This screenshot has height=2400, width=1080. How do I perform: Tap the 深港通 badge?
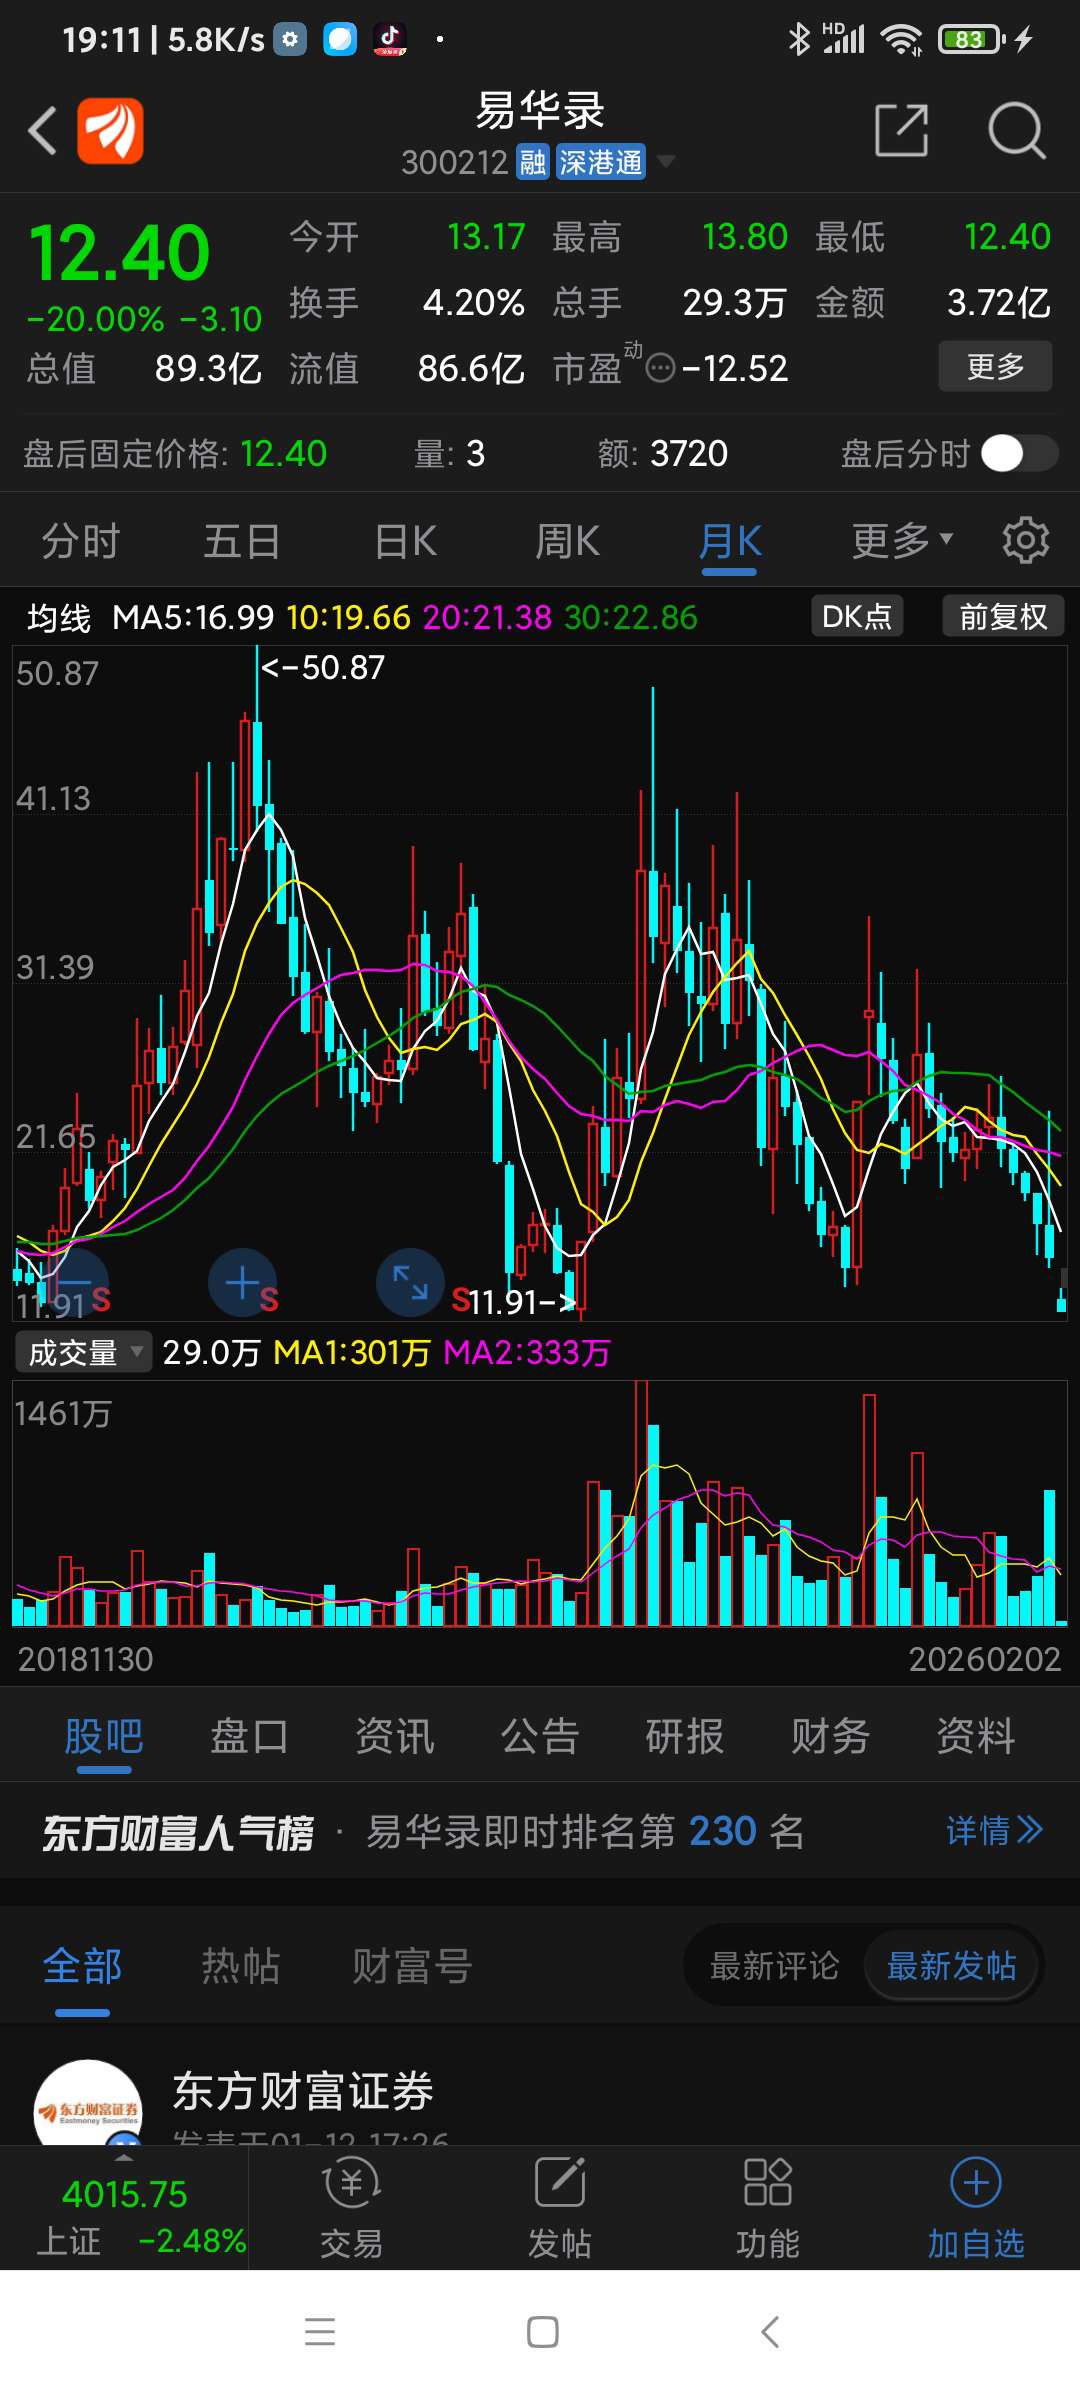[601, 162]
